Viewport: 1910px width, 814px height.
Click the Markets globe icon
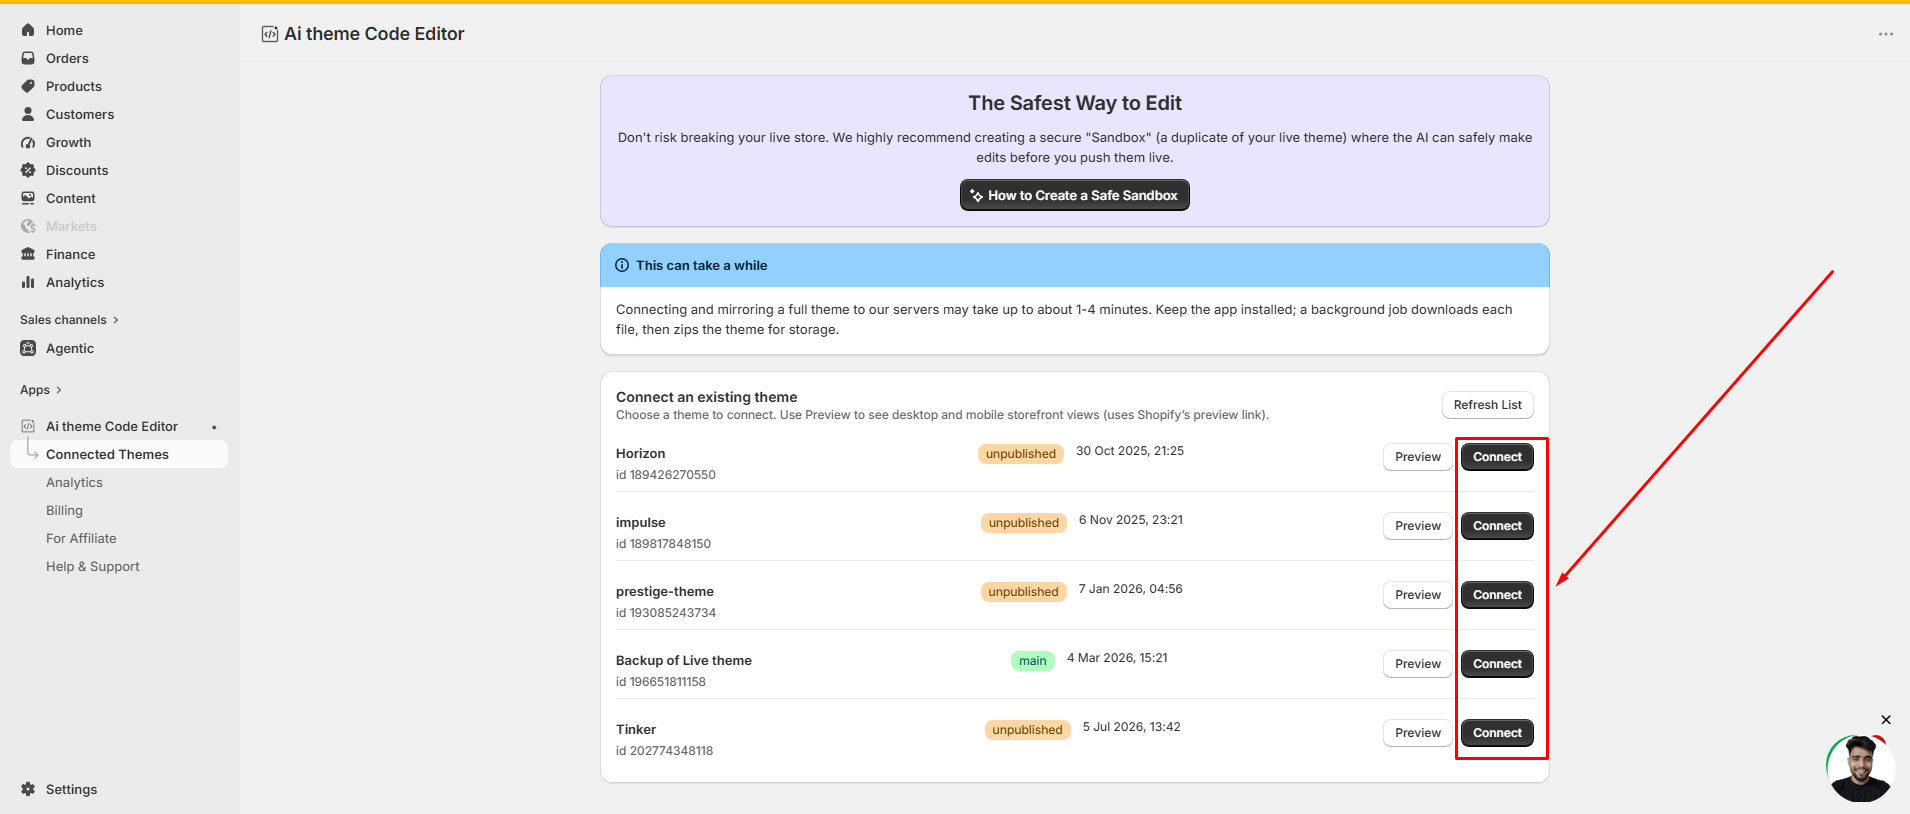[x=28, y=226]
